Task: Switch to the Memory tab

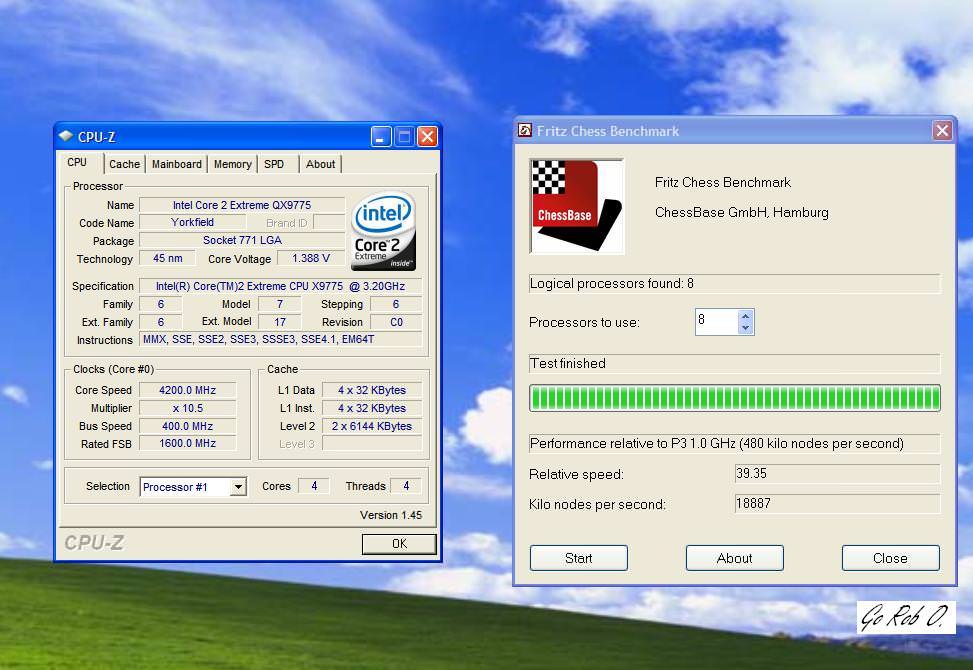Action: [x=233, y=164]
